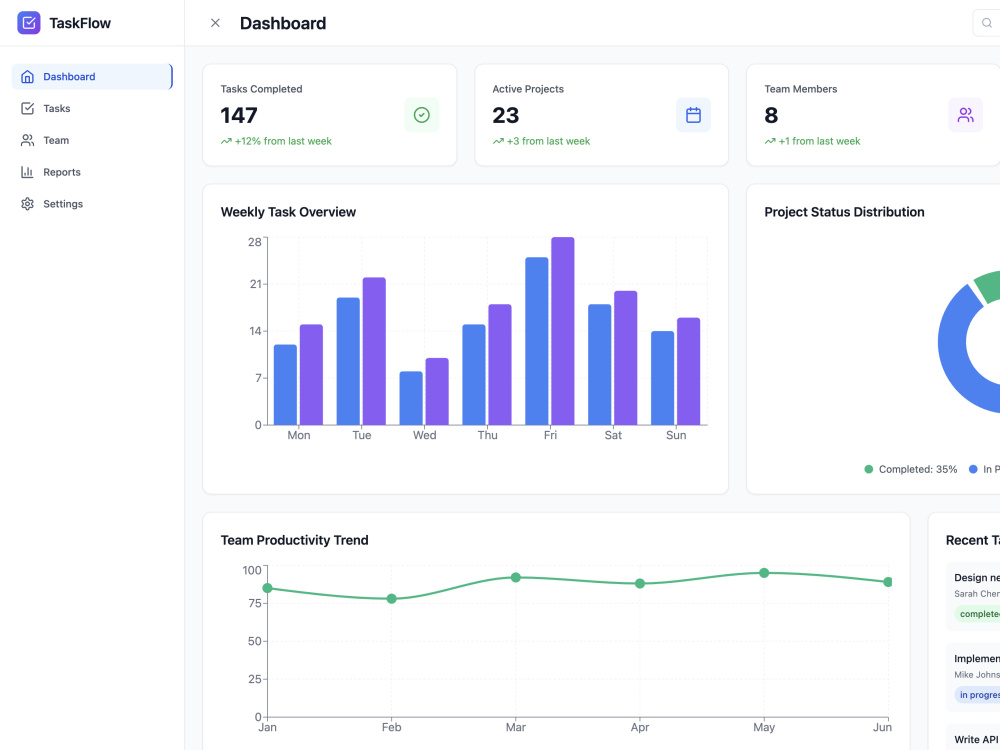Click the Tasks checkbox icon in the sidebar
Image resolution: width=1000 pixels, height=750 pixels.
point(27,108)
